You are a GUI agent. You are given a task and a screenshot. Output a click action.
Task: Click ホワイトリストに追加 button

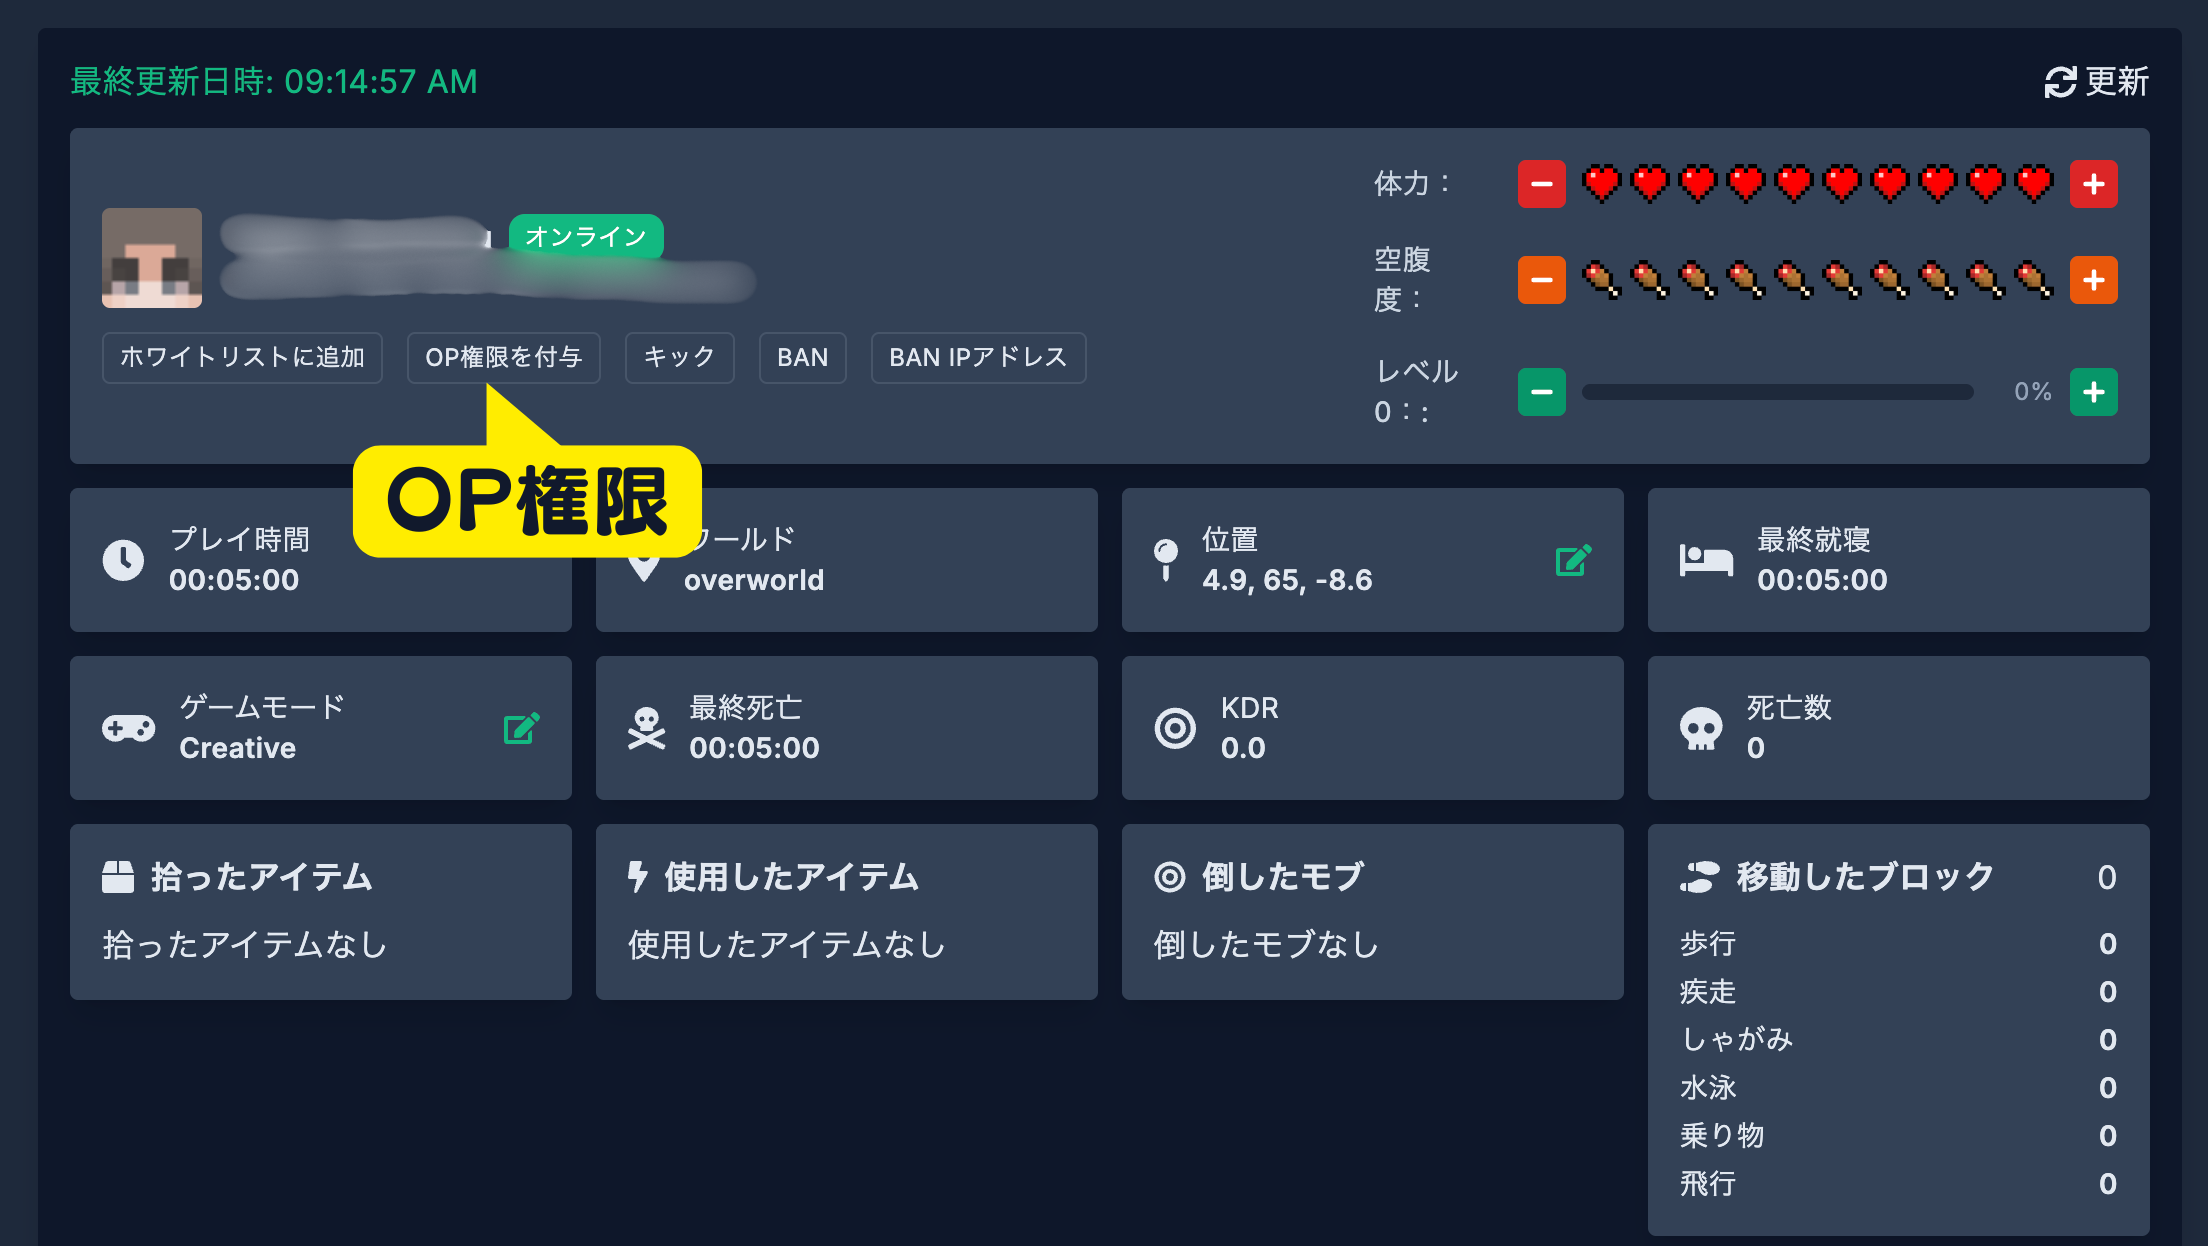coord(242,358)
